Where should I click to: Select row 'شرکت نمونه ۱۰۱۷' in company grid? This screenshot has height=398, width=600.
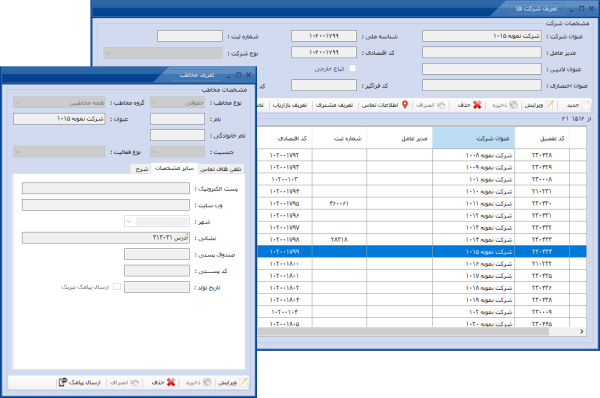click(422, 276)
